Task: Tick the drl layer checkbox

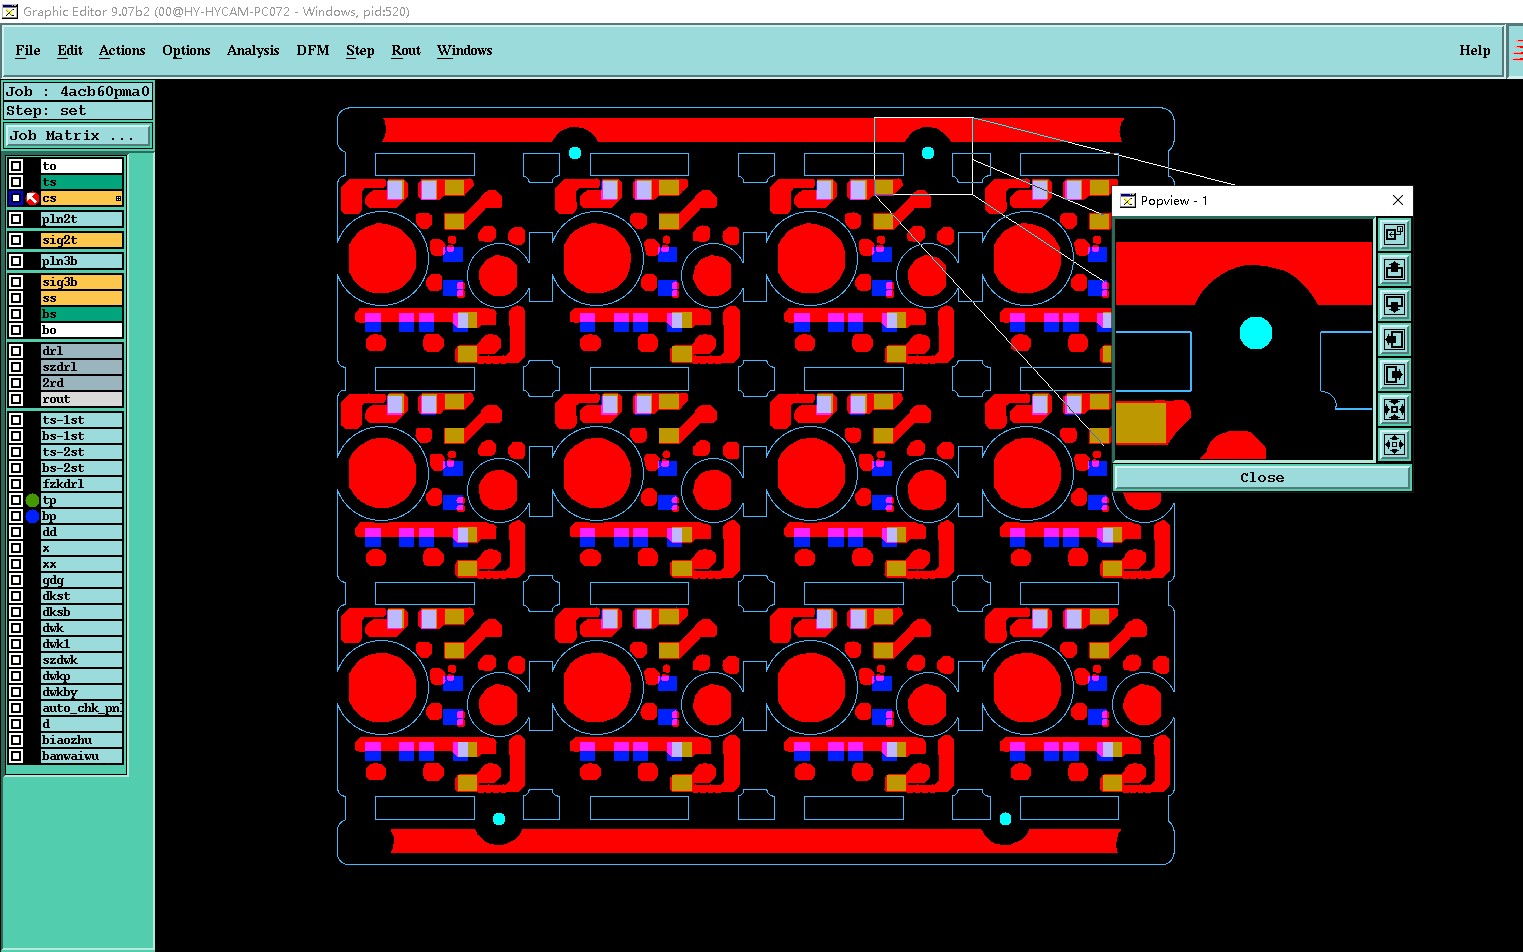Action: [x=16, y=351]
